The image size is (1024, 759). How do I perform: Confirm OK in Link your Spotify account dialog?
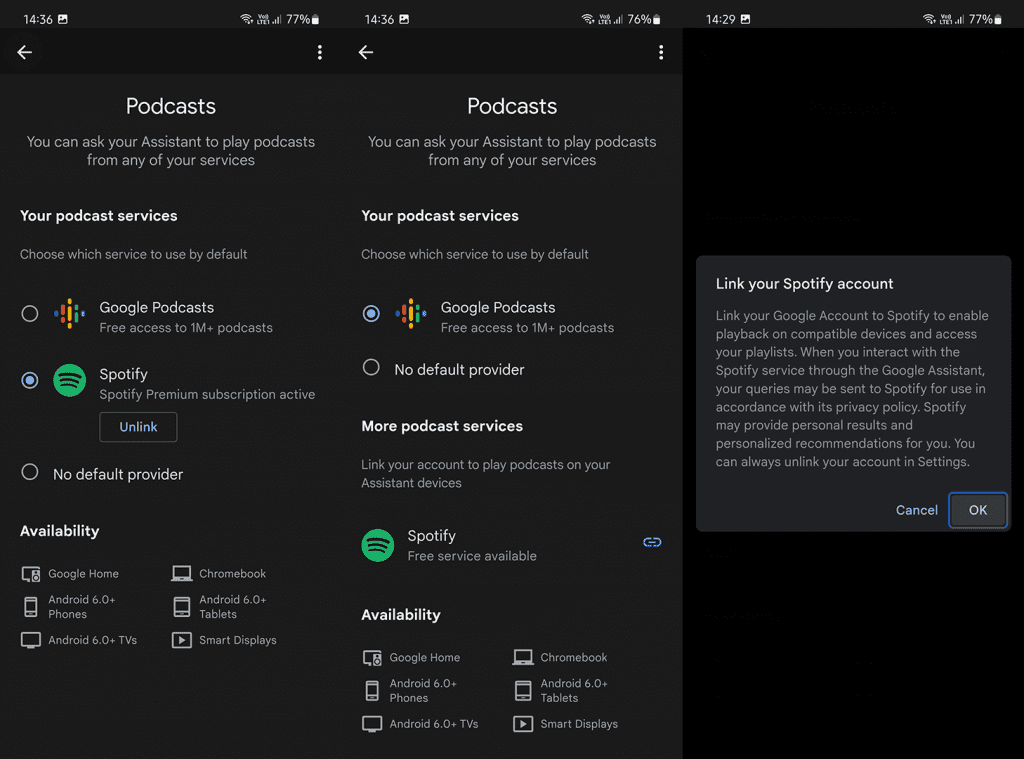pos(977,510)
